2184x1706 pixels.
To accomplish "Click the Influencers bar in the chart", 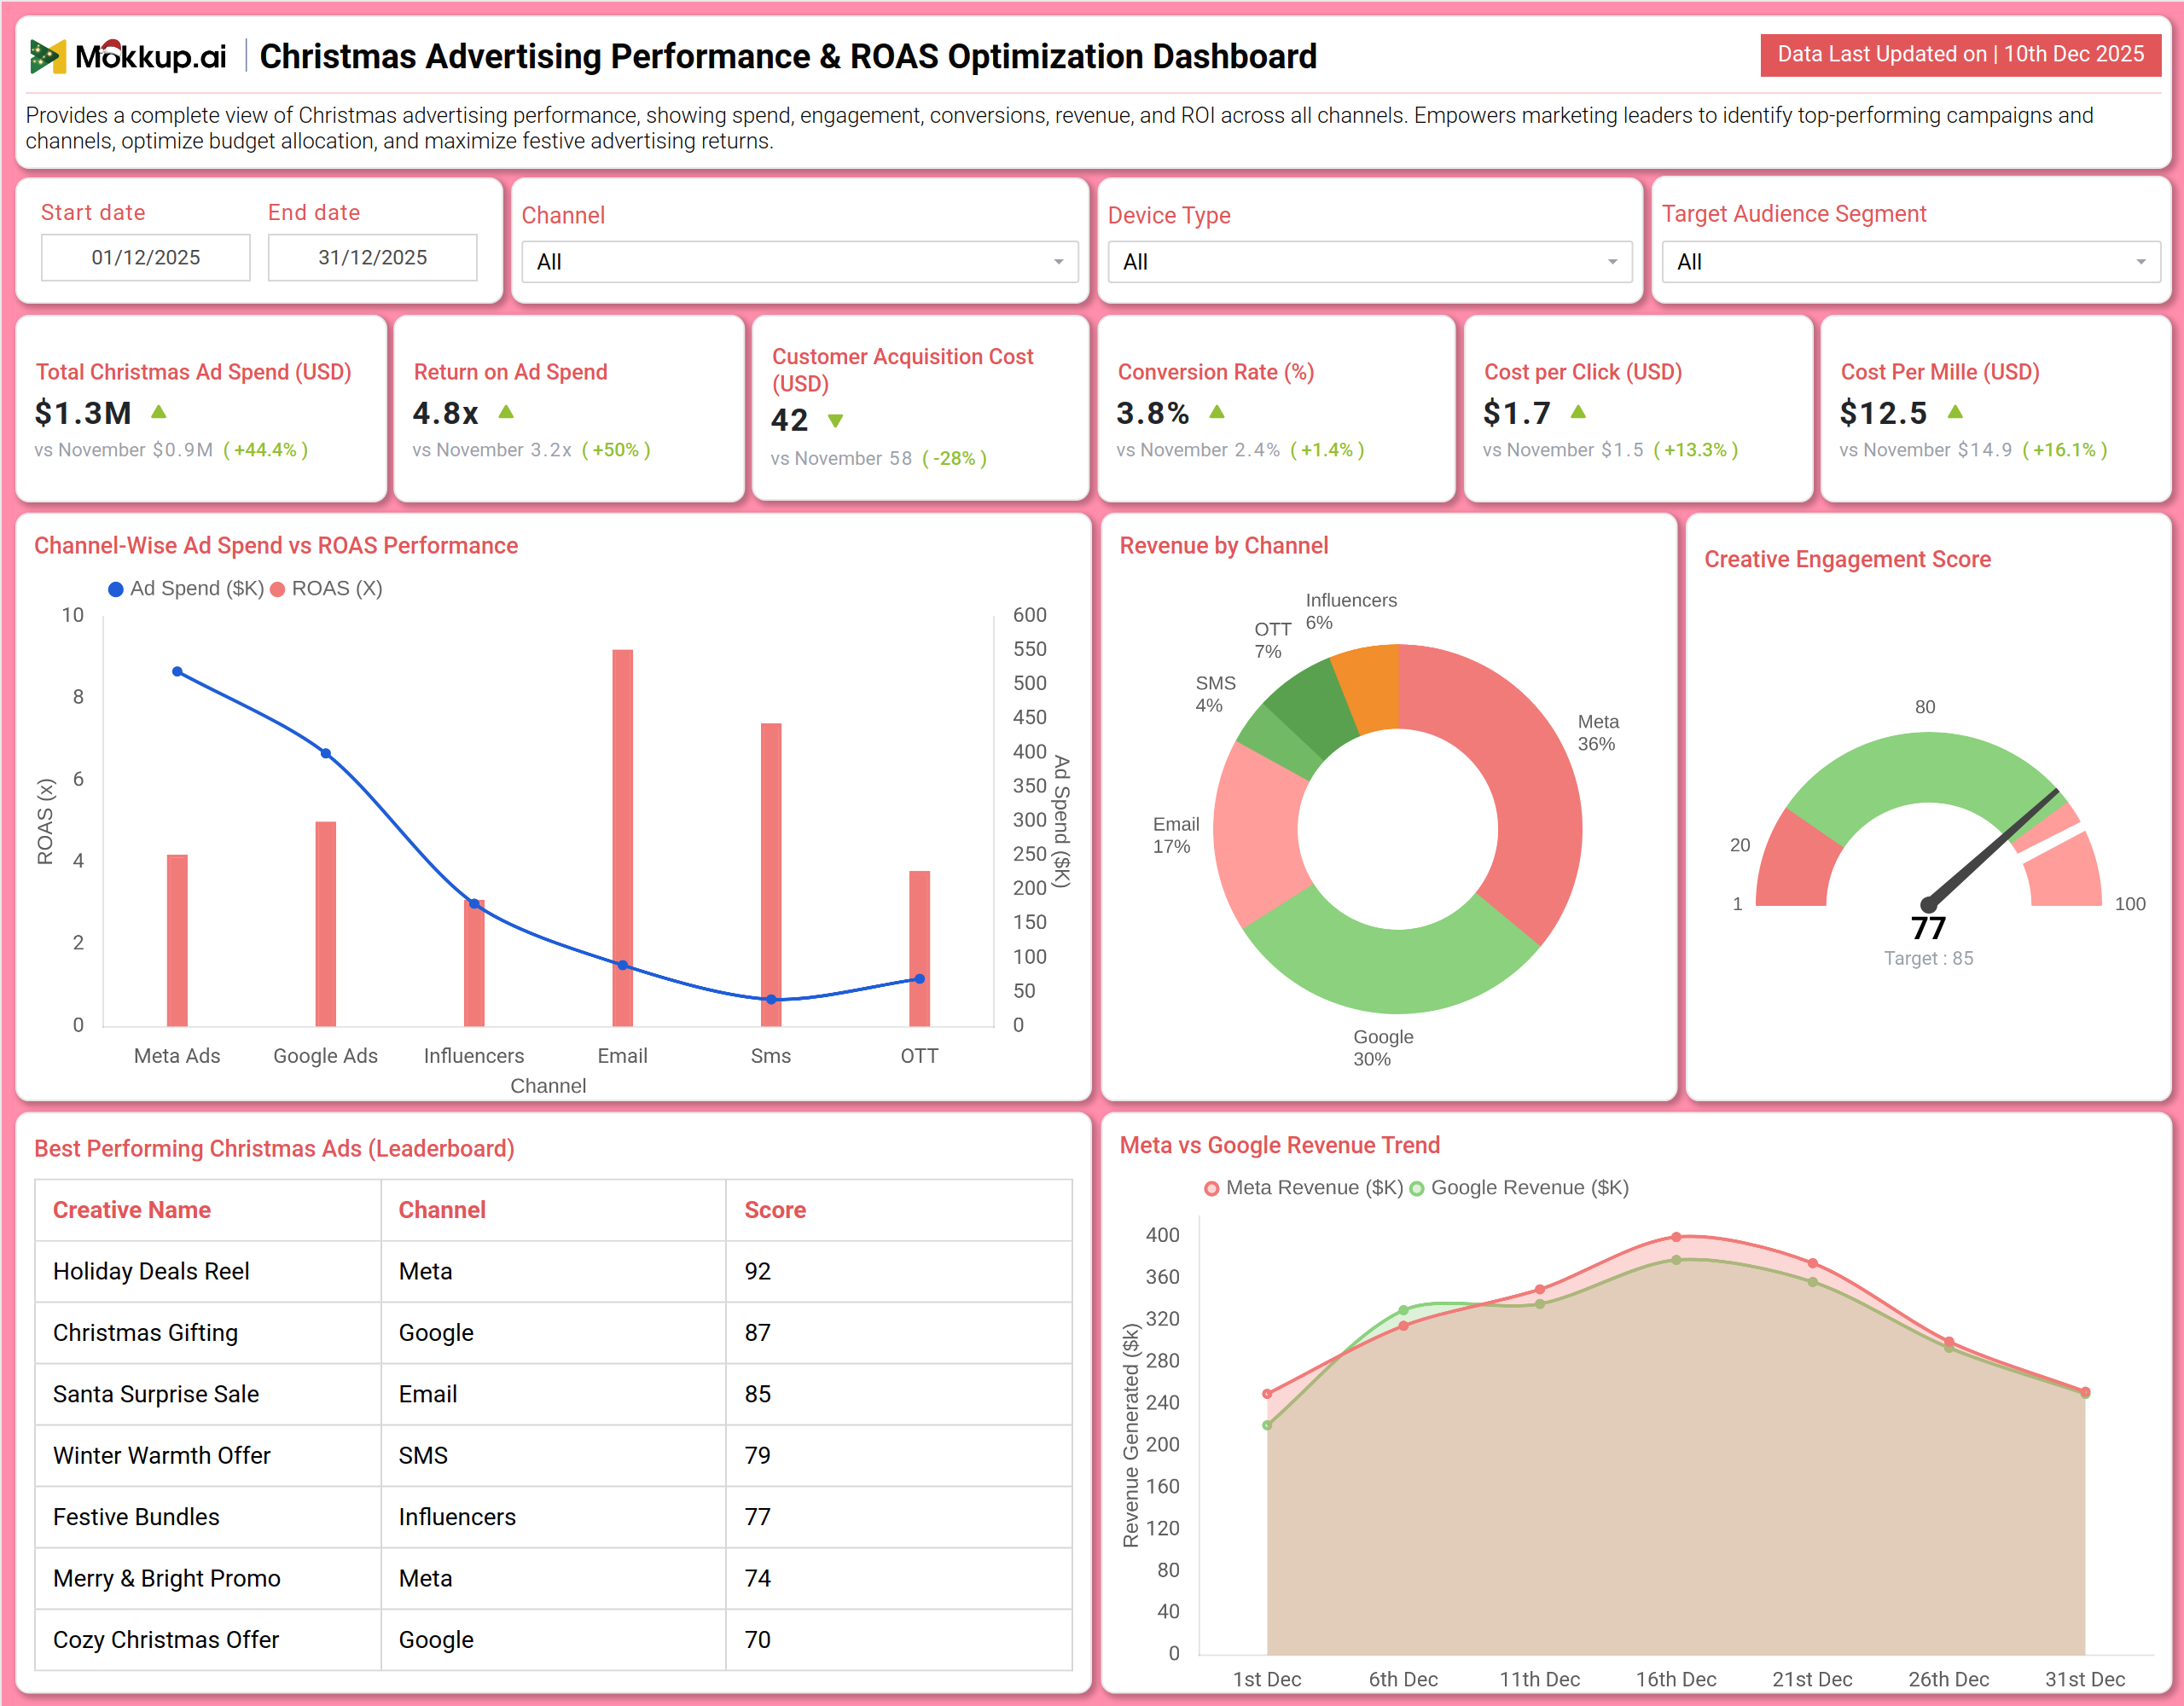I will click(x=474, y=963).
